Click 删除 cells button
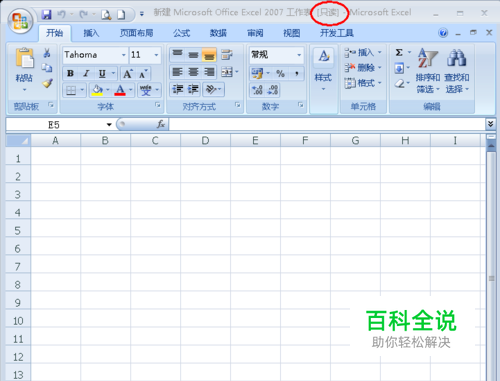Viewport: 500px width, 381px height. (x=363, y=68)
